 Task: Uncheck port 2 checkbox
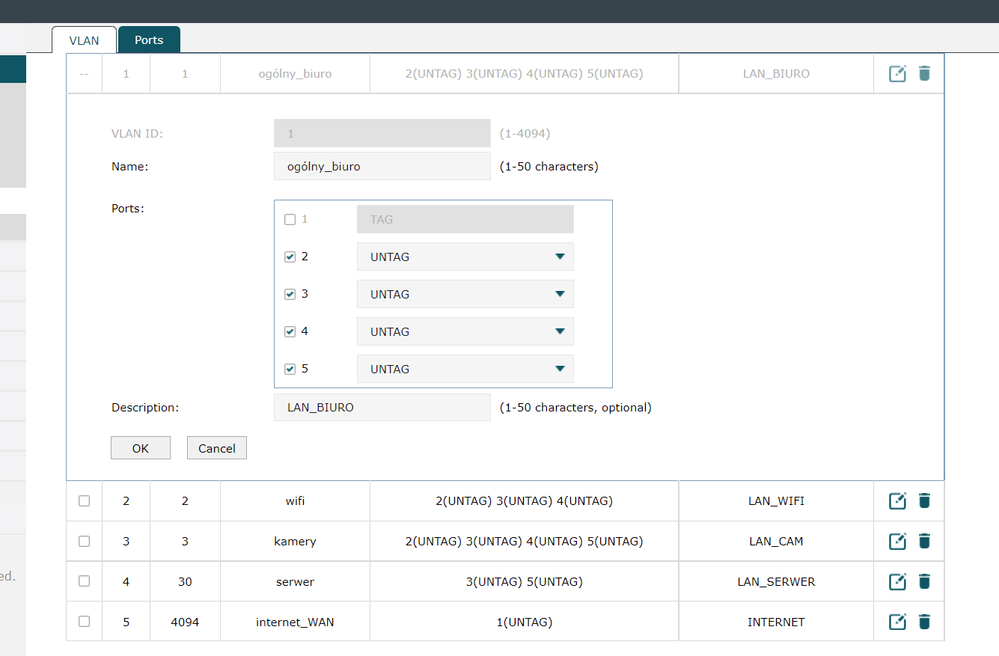[x=290, y=257]
